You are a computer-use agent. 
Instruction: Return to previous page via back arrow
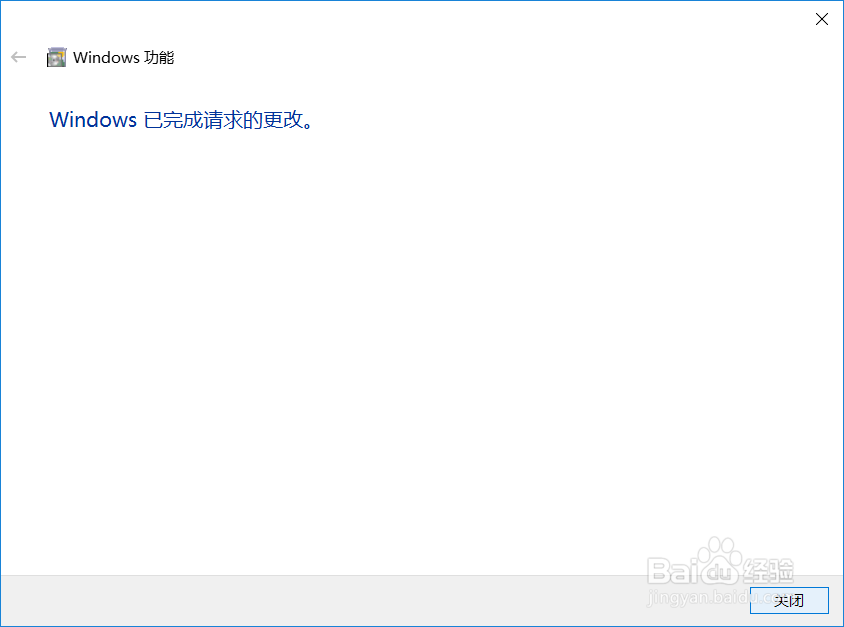click(18, 57)
